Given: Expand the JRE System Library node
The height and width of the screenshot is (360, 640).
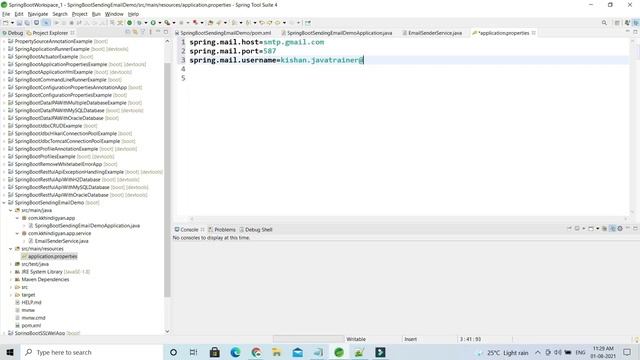Looking at the screenshot, I should (x=11, y=272).
